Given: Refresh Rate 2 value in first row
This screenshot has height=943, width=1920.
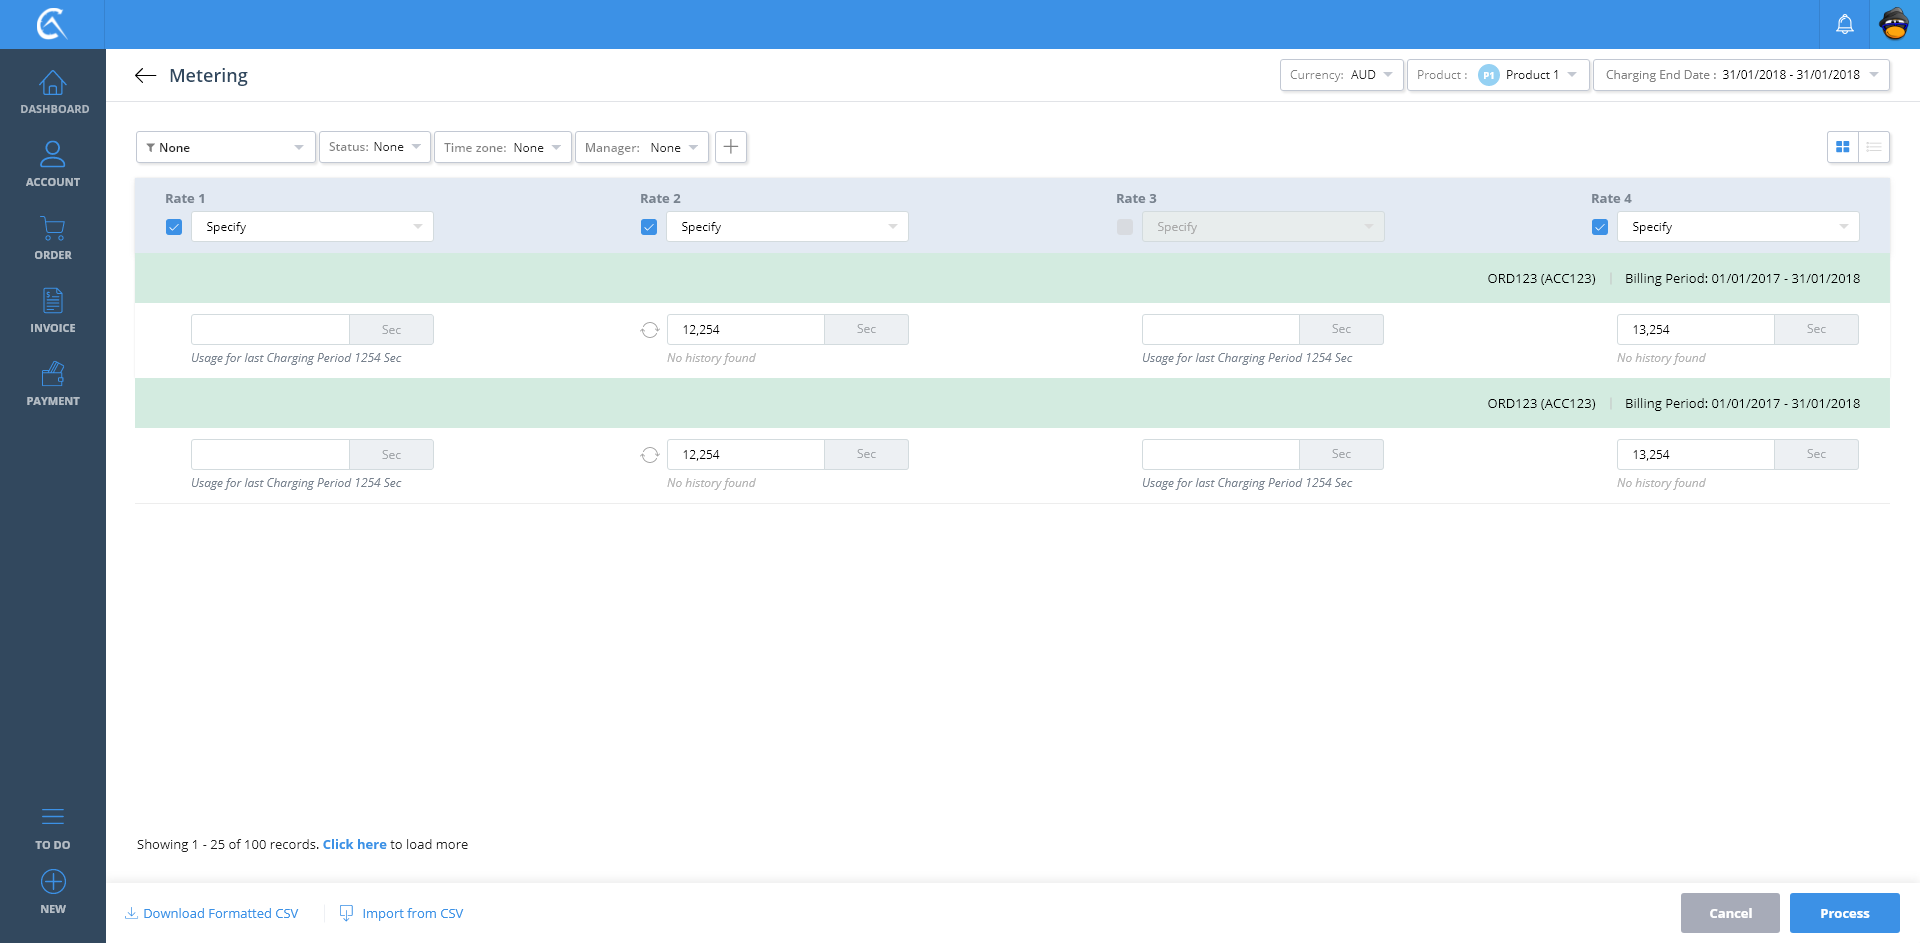Looking at the screenshot, I should [x=650, y=330].
